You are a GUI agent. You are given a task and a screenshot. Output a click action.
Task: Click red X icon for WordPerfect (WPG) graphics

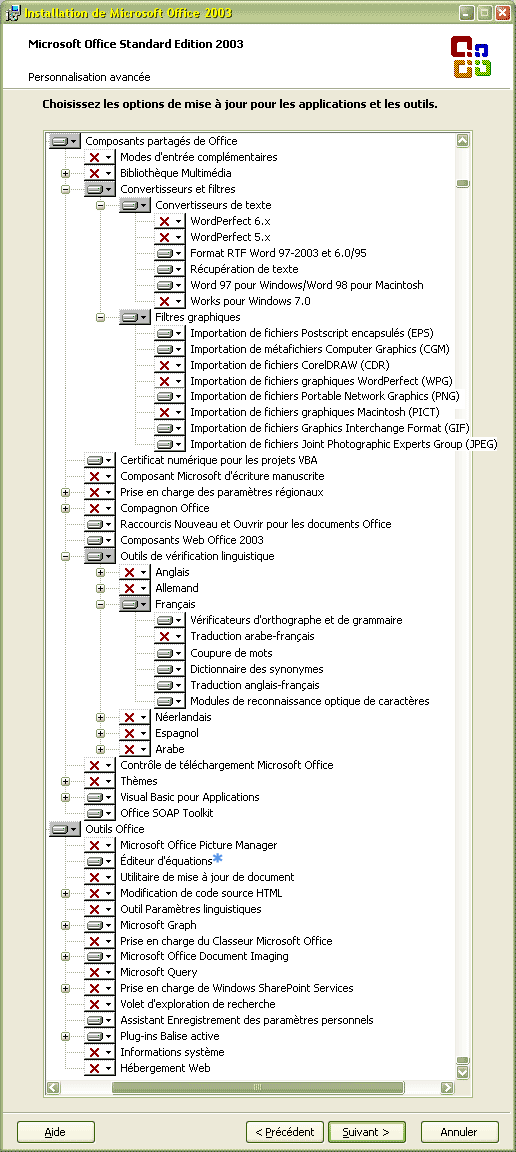click(x=165, y=381)
